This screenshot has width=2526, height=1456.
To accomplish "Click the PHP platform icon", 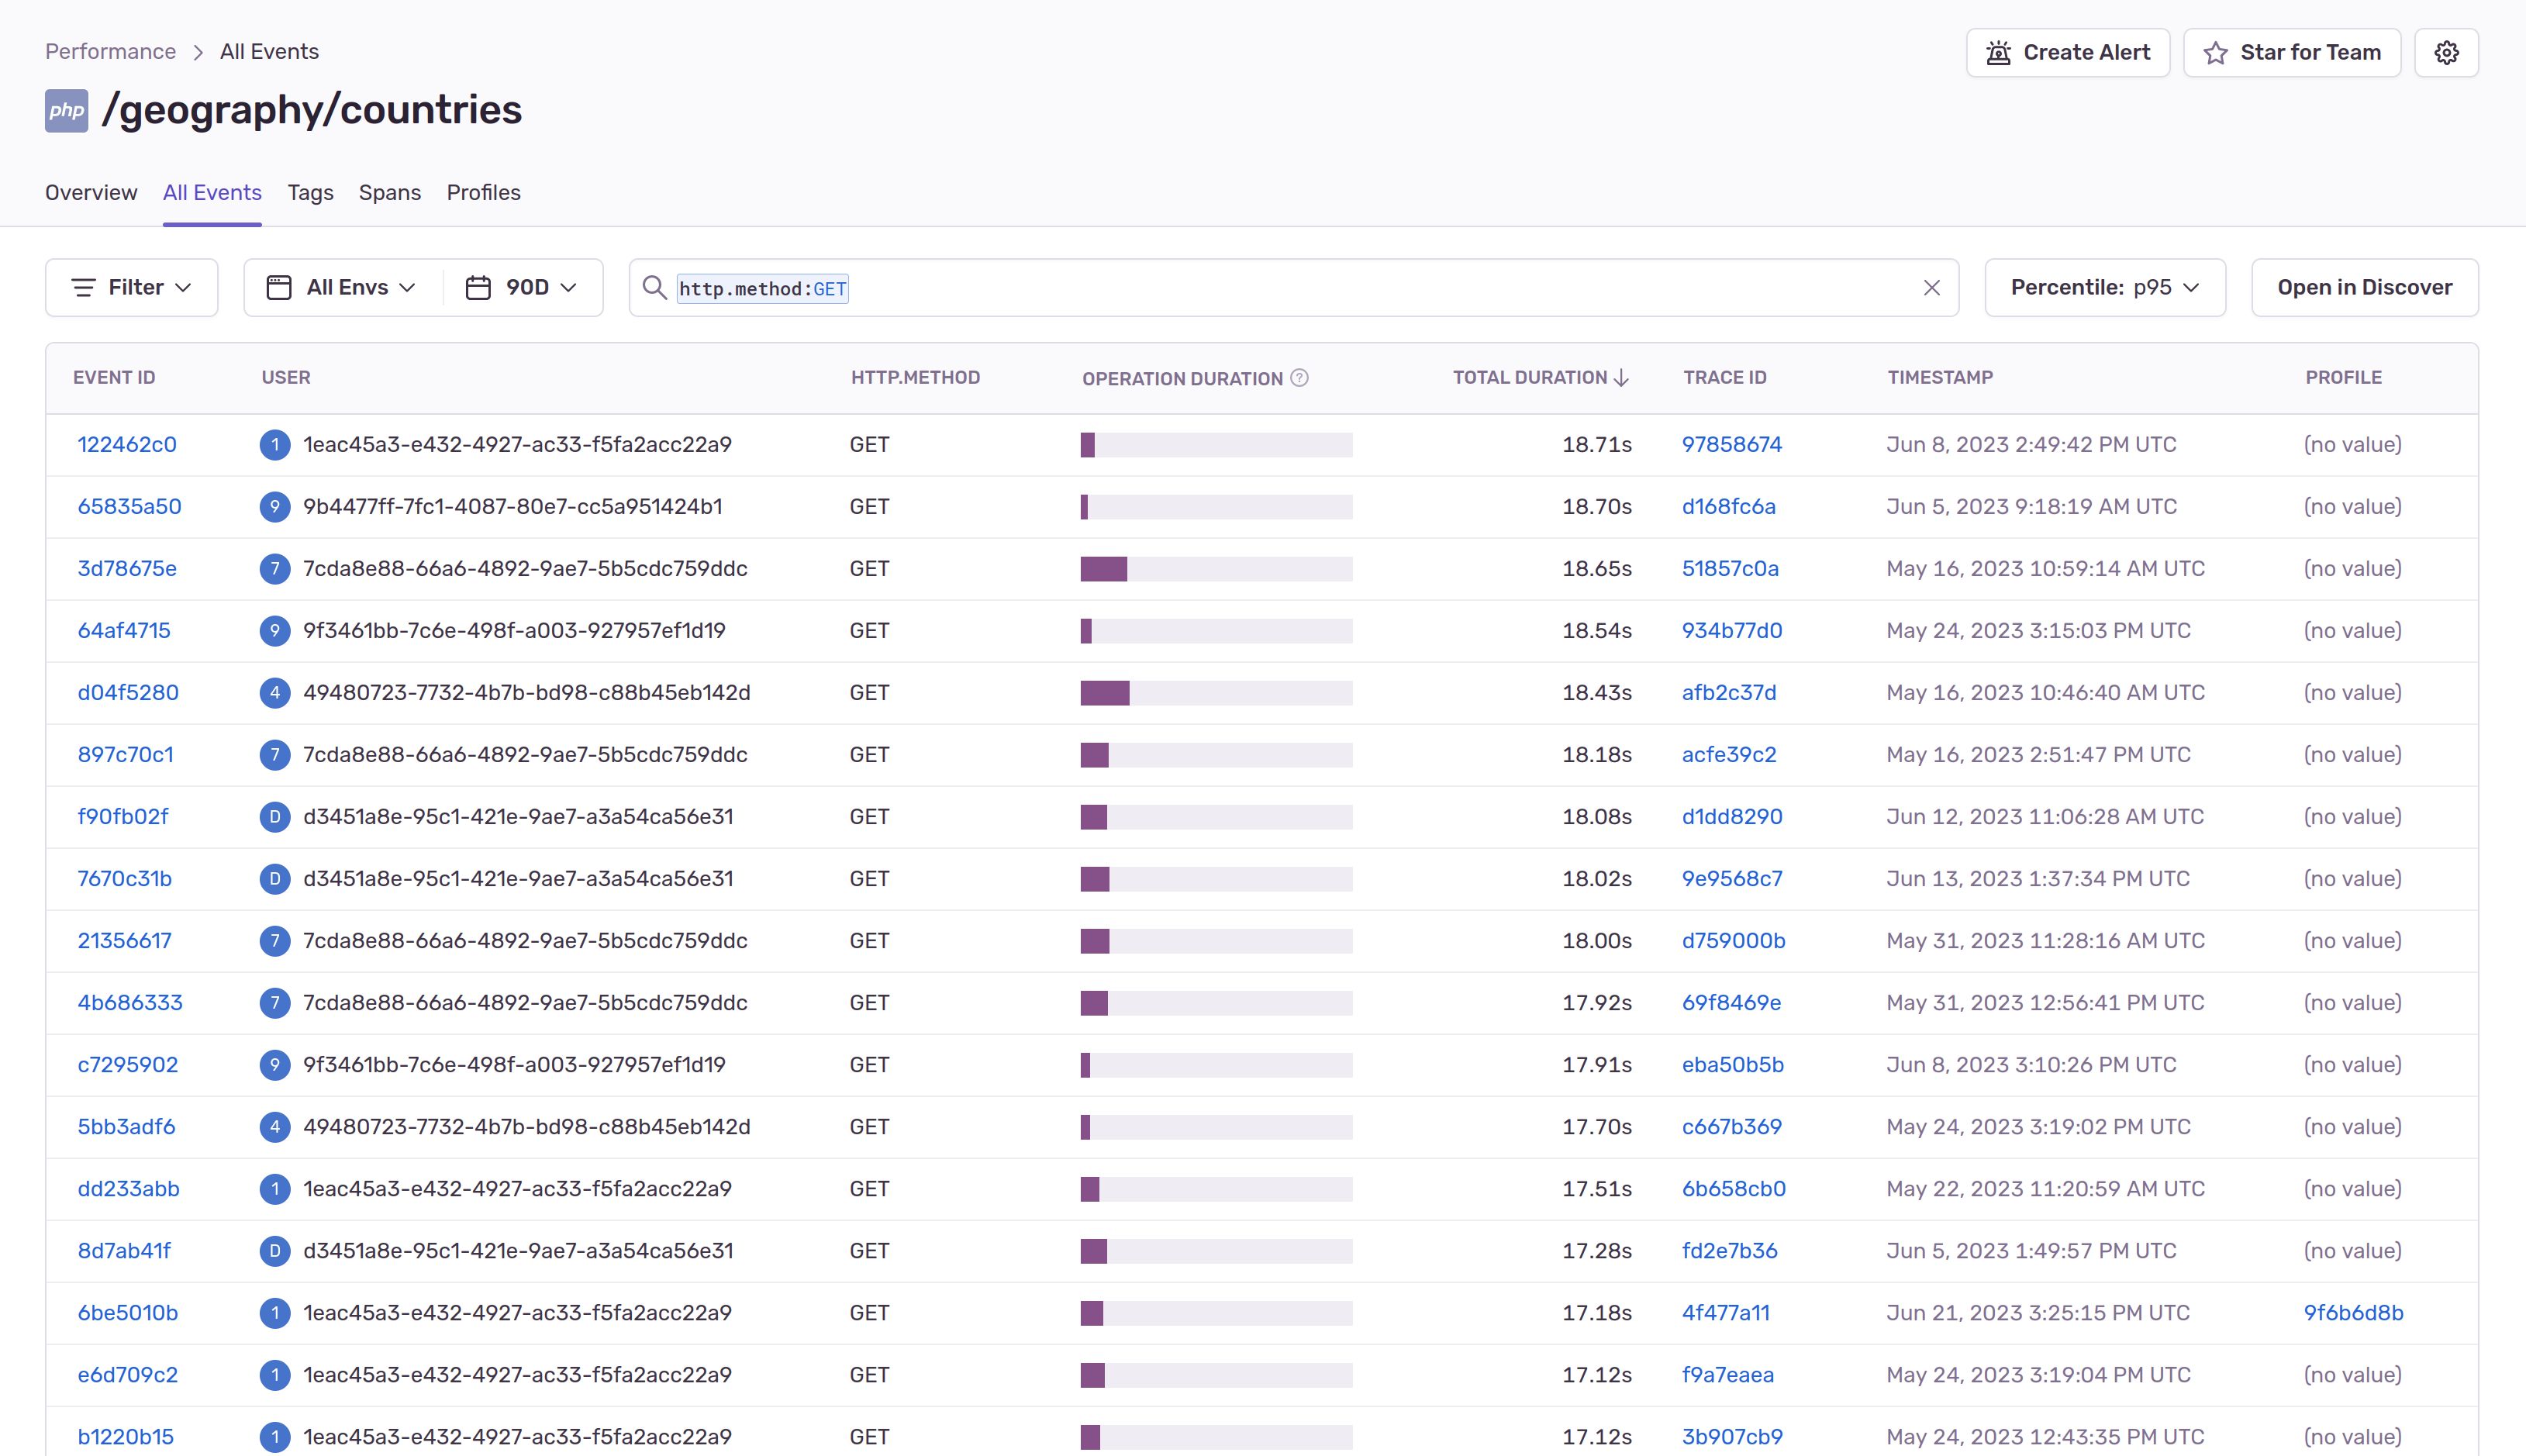I will coord(66,110).
